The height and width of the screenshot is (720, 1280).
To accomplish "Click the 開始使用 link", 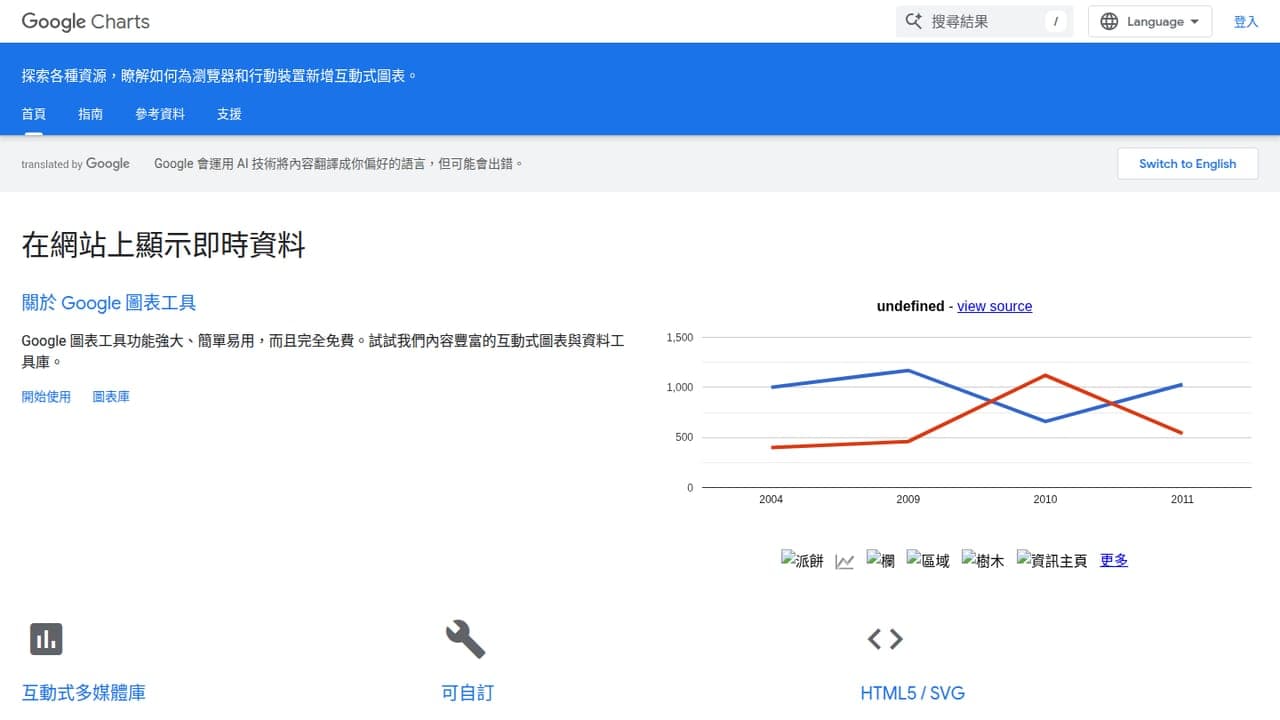I will (x=46, y=397).
